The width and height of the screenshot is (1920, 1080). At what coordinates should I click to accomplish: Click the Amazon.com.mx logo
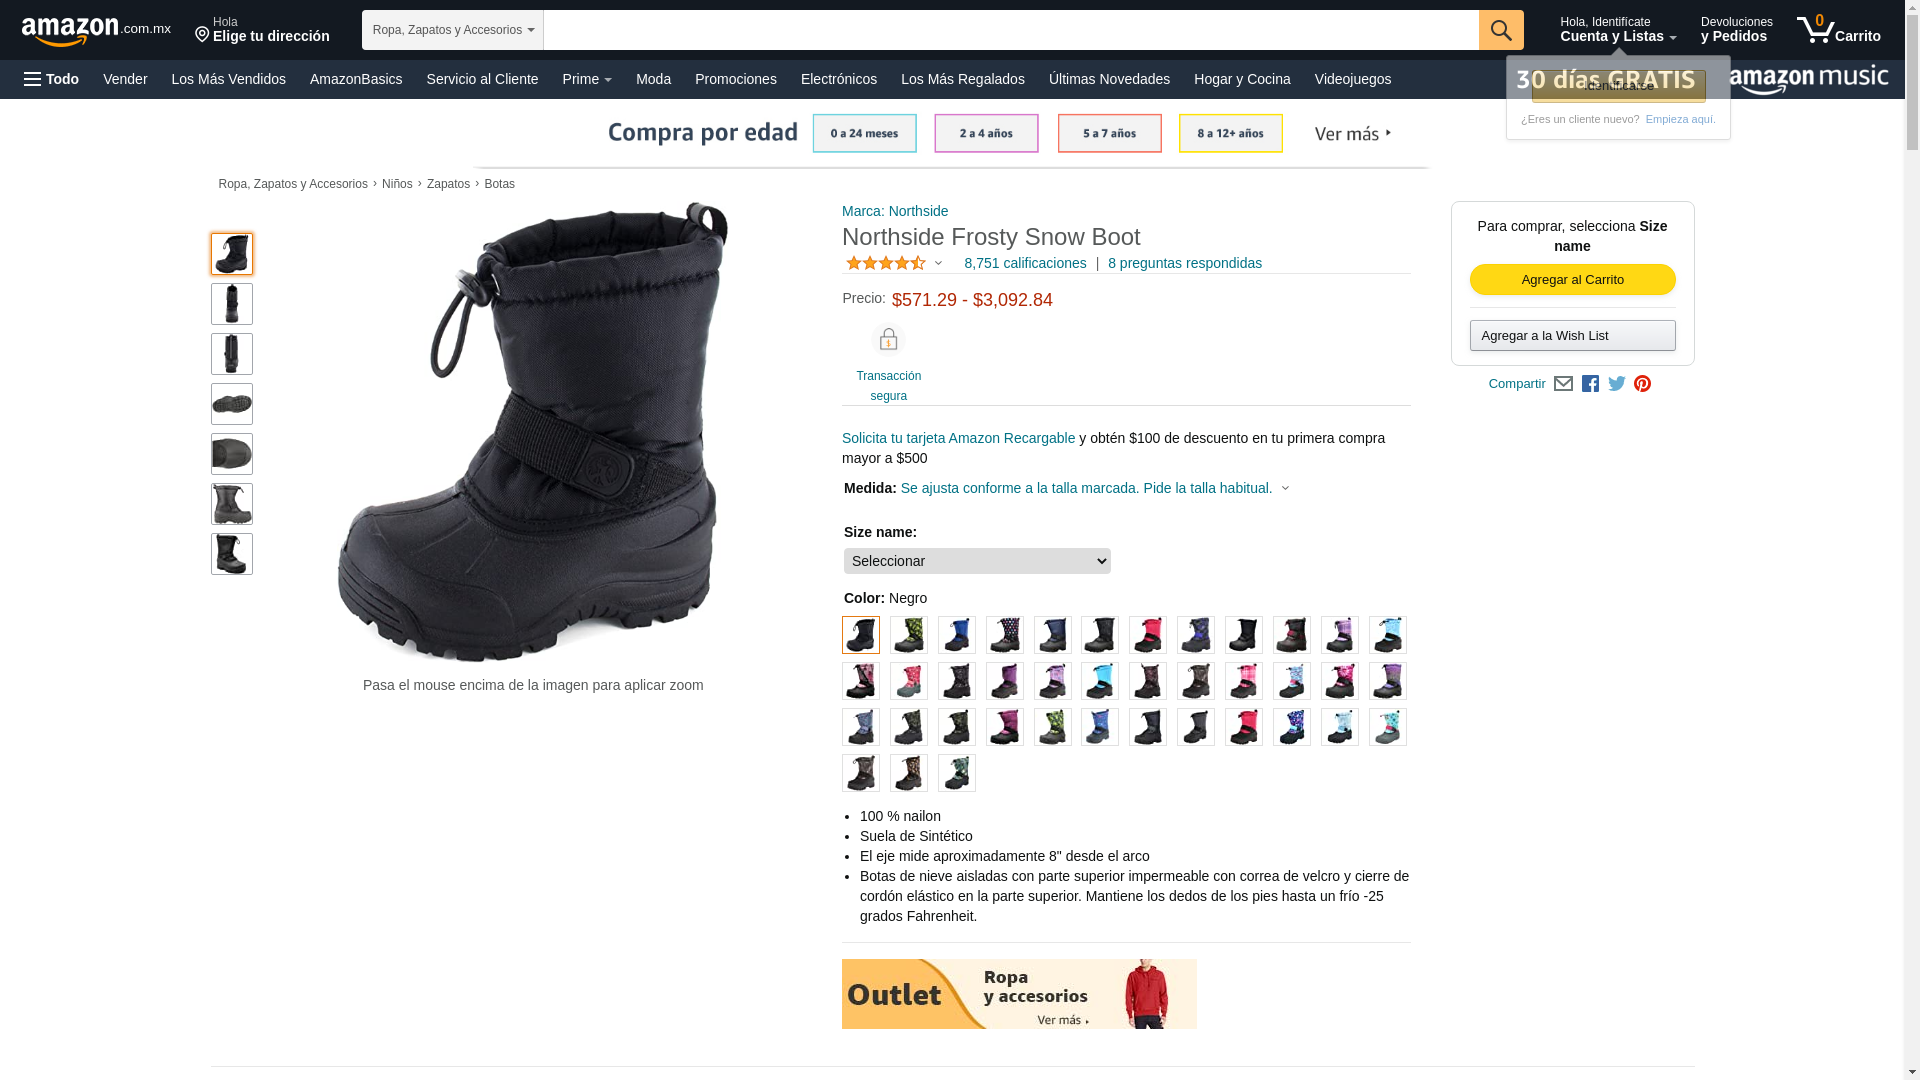(x=96, y=31)
